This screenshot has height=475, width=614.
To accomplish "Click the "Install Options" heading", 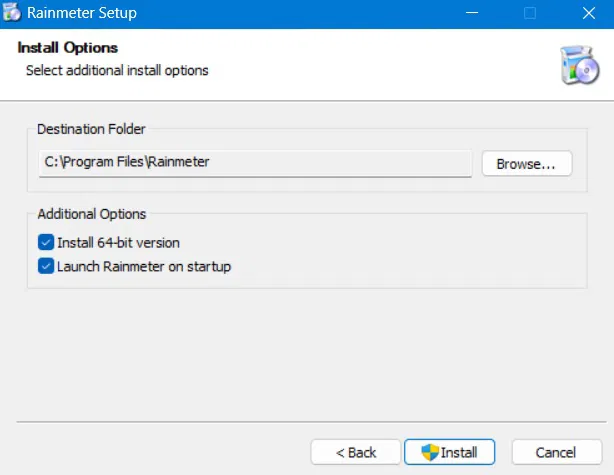I will pyautogui.click(x=68, y=48).
